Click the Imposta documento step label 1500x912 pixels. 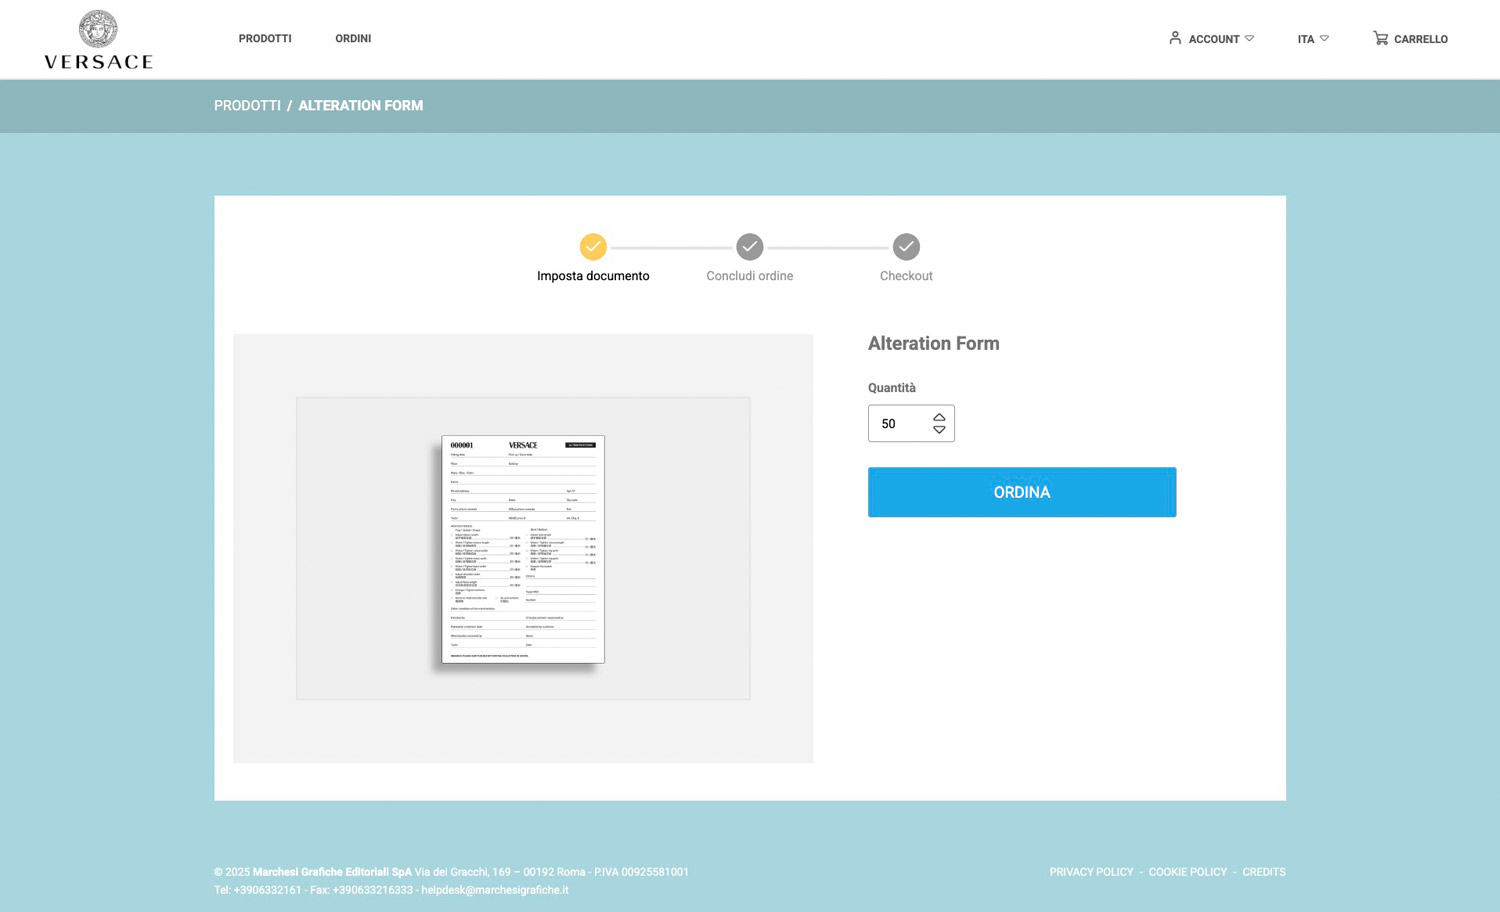(593, 276)
